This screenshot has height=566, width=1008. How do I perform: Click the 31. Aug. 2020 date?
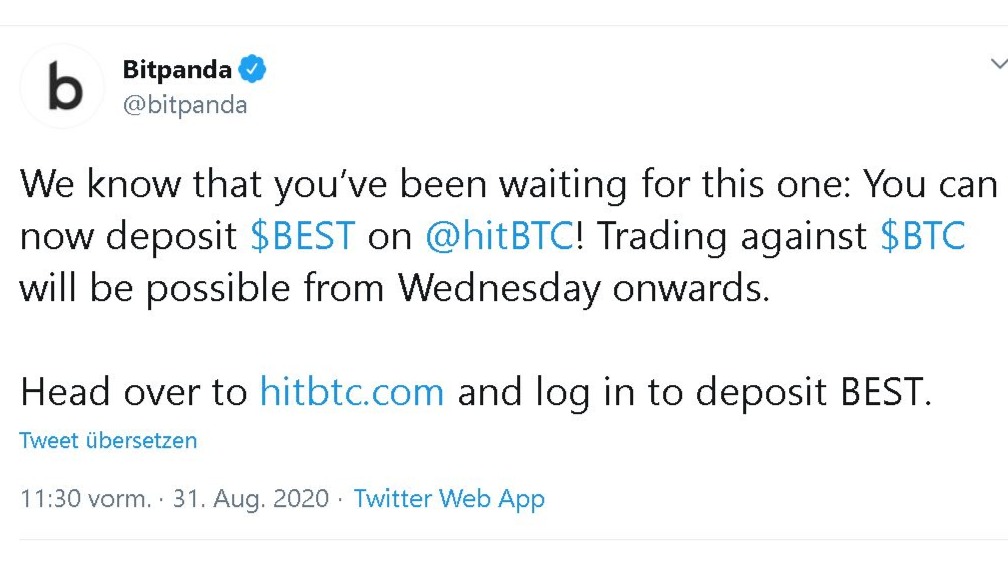[x=251, y=498]
